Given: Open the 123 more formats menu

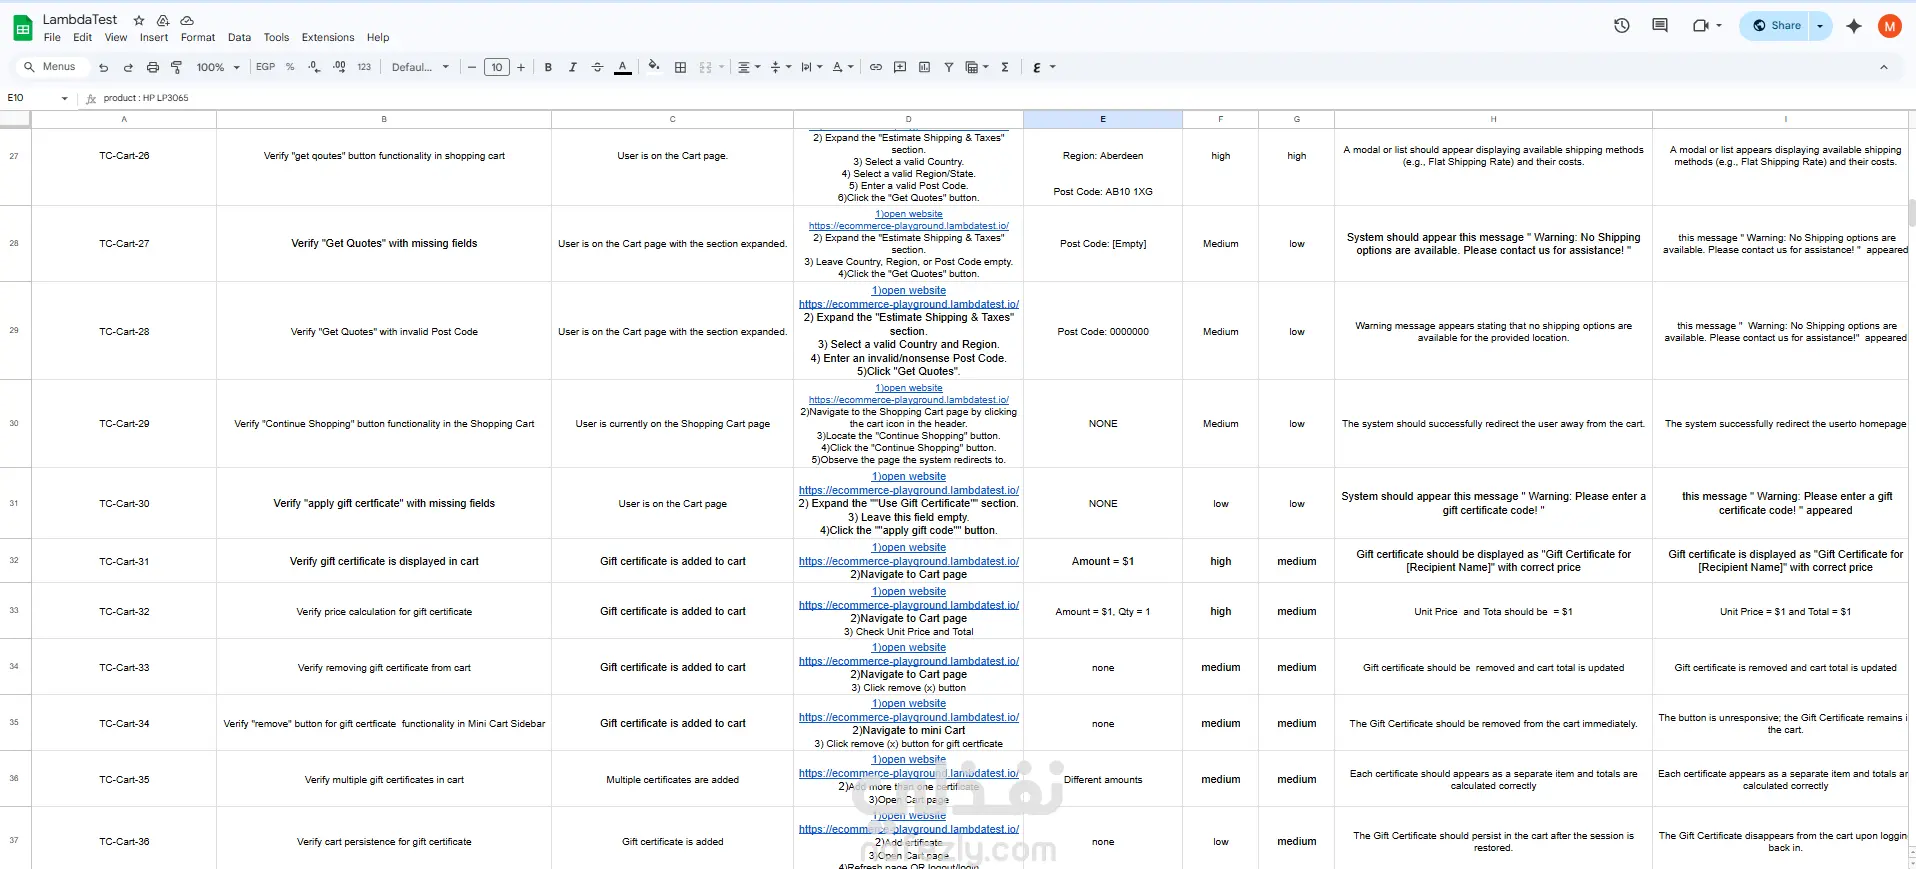Looking at the screenshot, I should (364, 67).
